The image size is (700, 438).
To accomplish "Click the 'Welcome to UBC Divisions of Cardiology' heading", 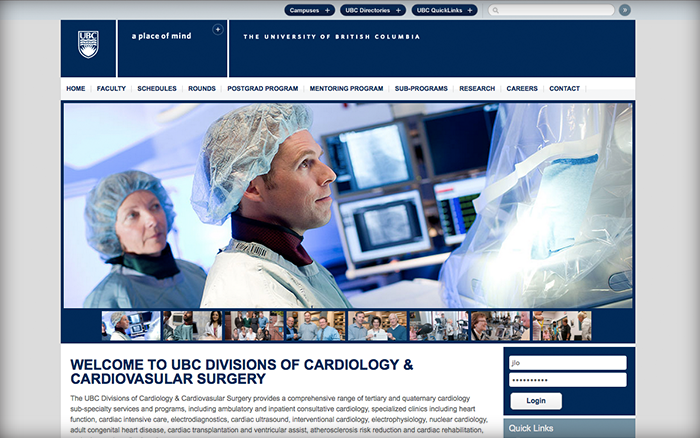I will 242,371.
